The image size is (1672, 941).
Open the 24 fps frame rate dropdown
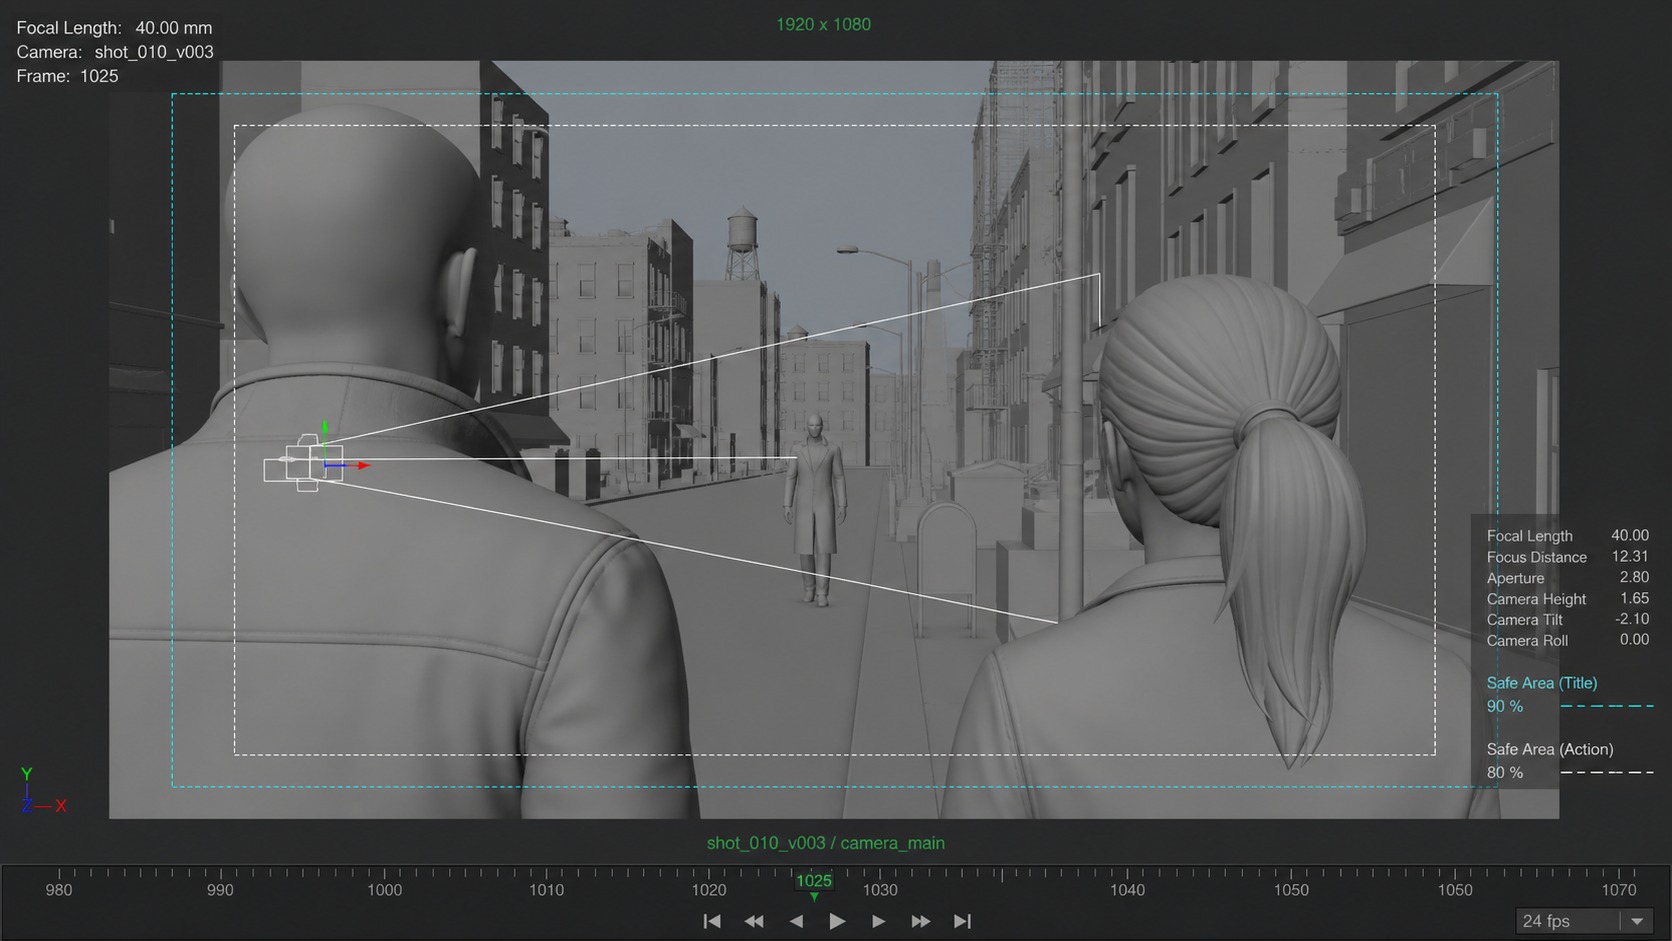(1583, 921)
